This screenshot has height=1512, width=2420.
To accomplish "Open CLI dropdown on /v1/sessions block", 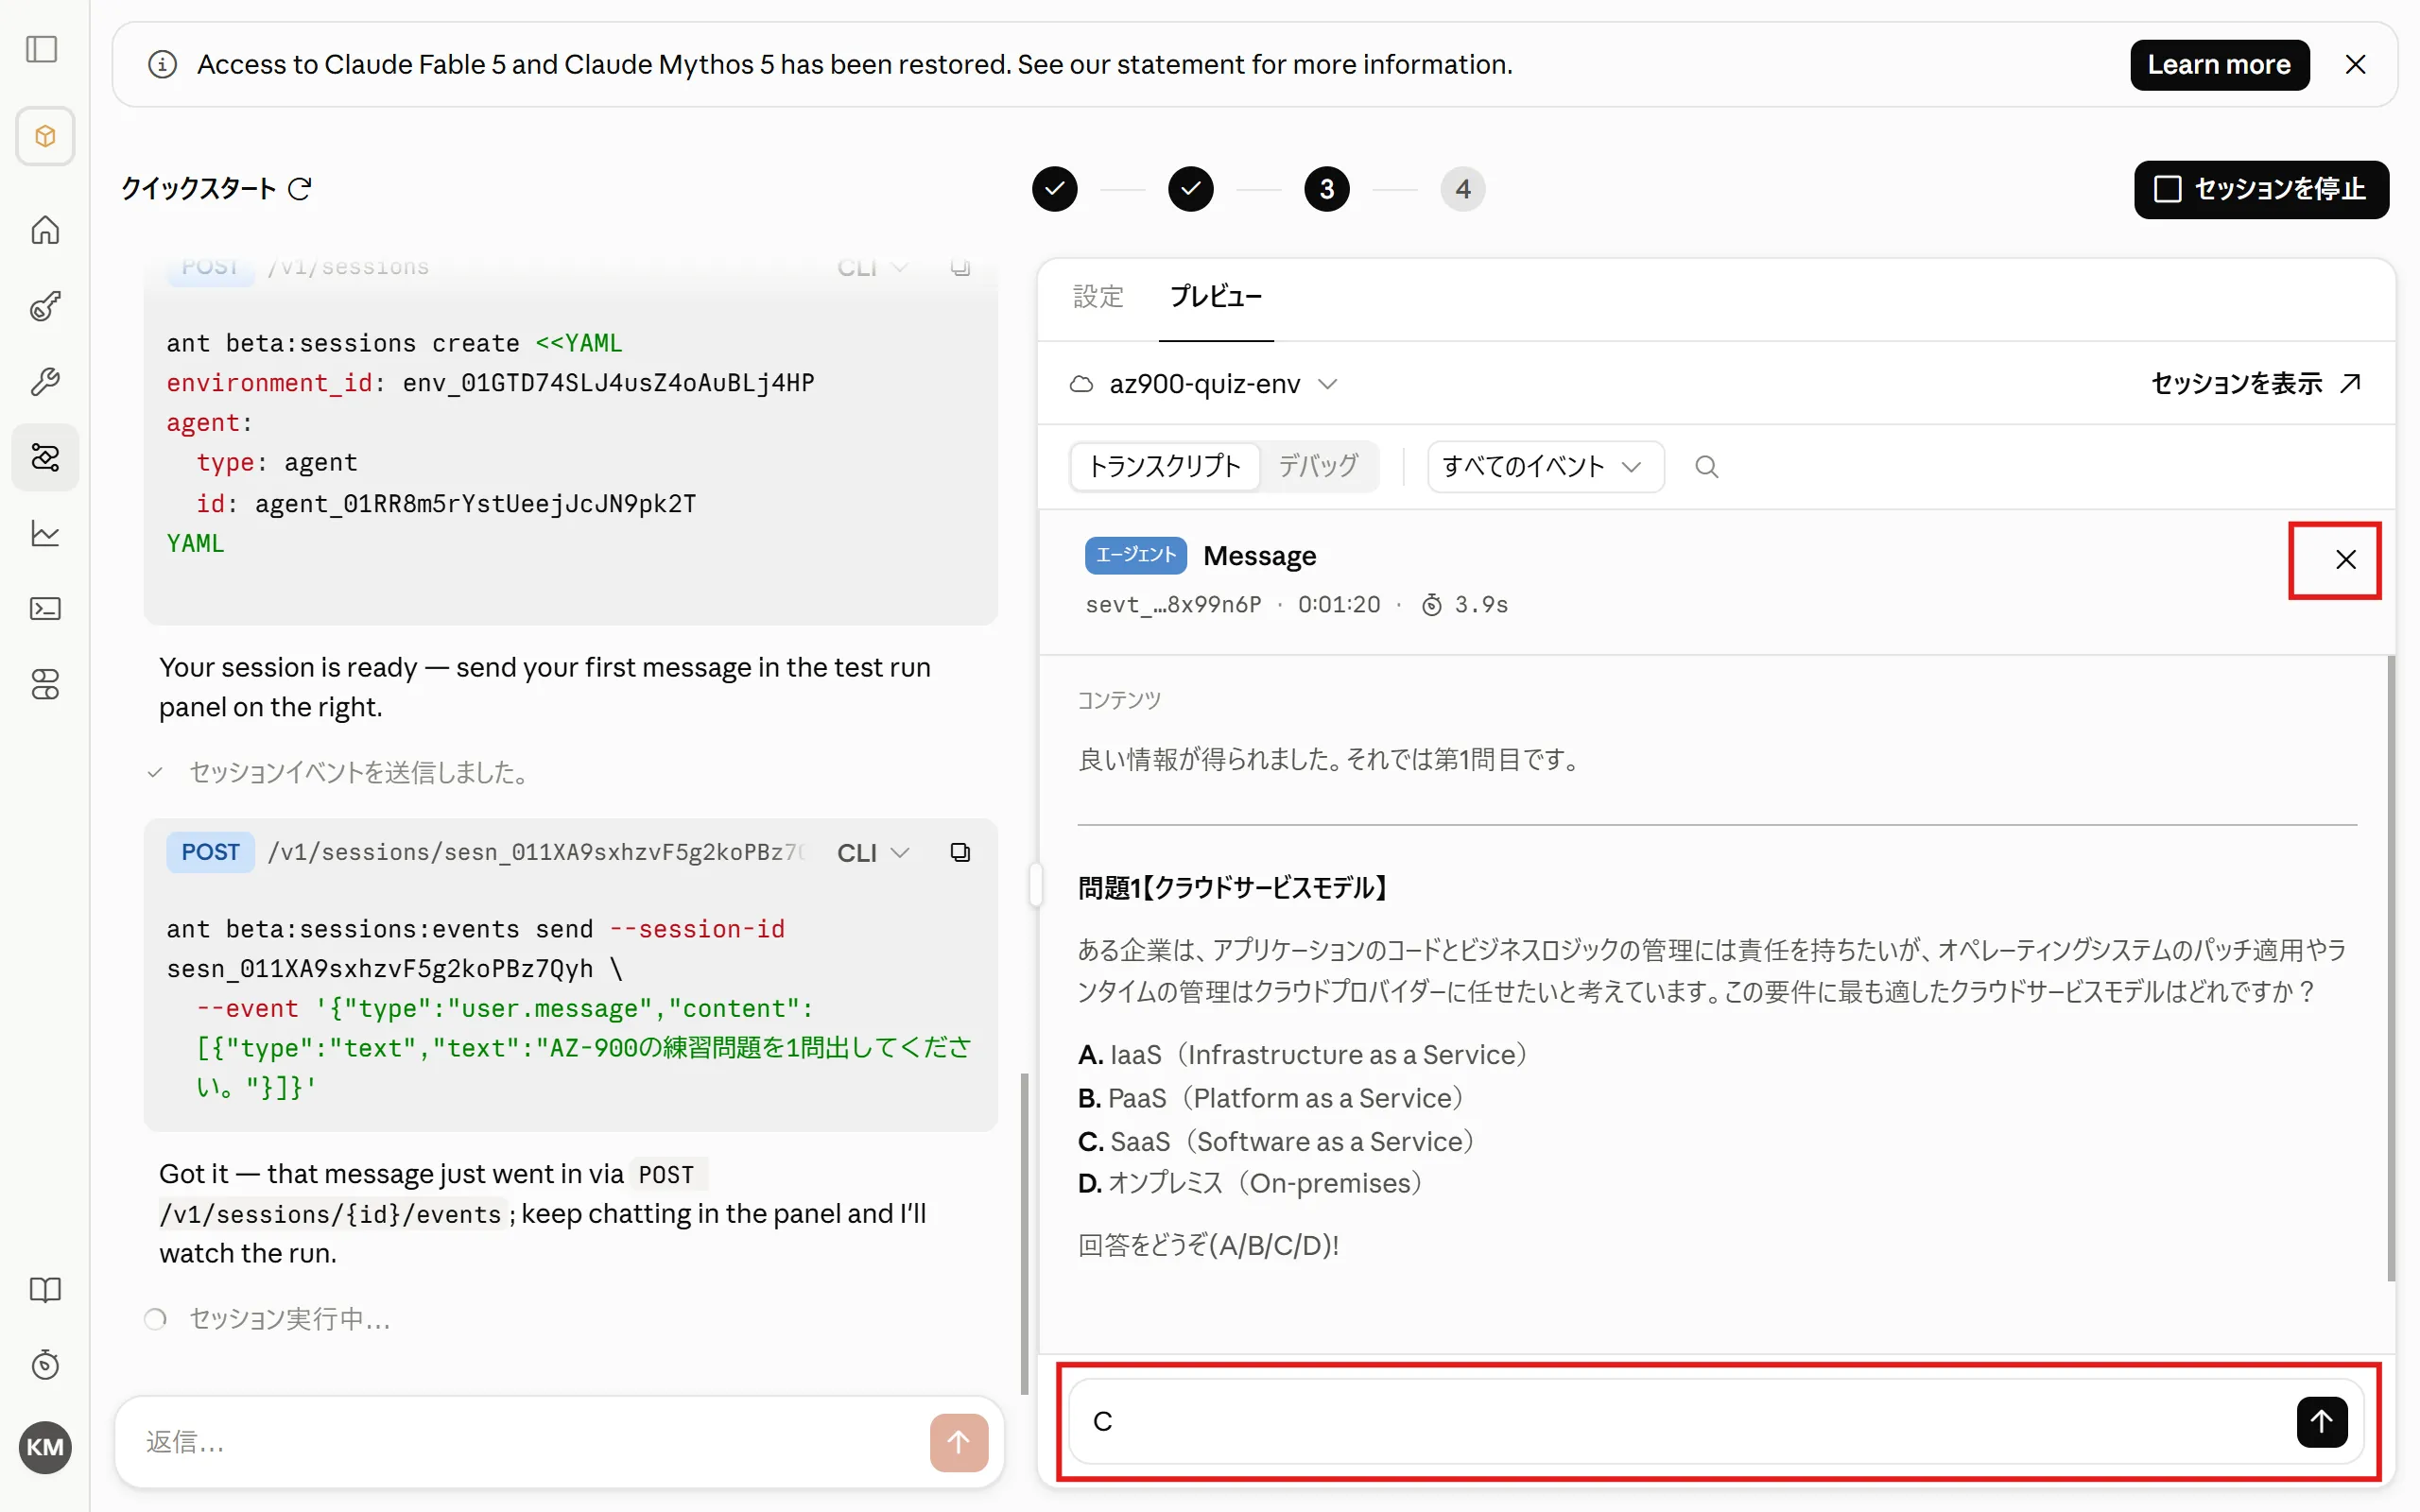I will click(872, 268).
